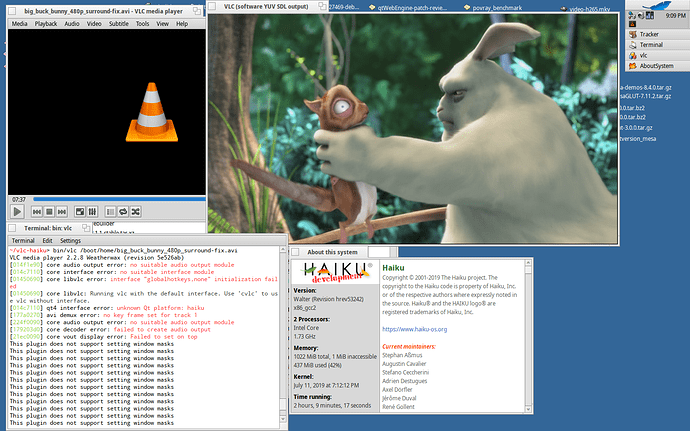The image size is (690, 431).
Task: Open the Media menu in VLC
Action: tap(19, 24)
